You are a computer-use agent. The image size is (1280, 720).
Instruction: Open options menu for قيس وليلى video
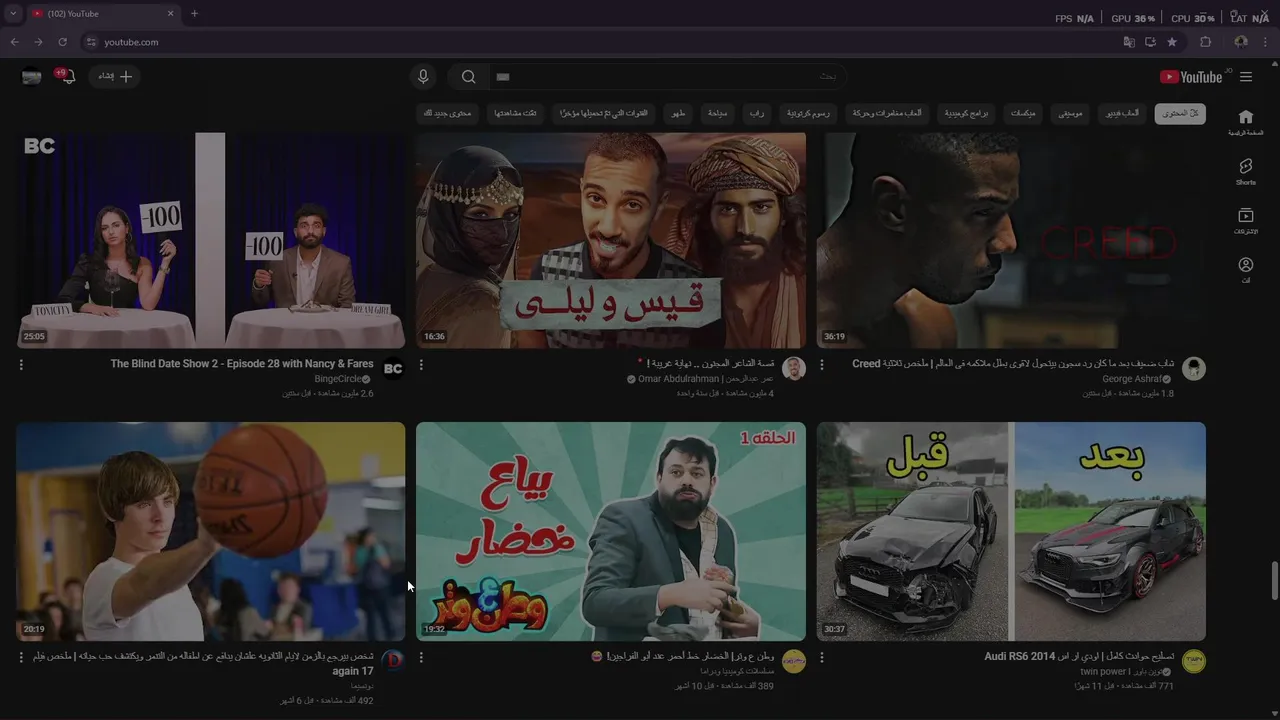pyautogui.click(x=421, y=365)
